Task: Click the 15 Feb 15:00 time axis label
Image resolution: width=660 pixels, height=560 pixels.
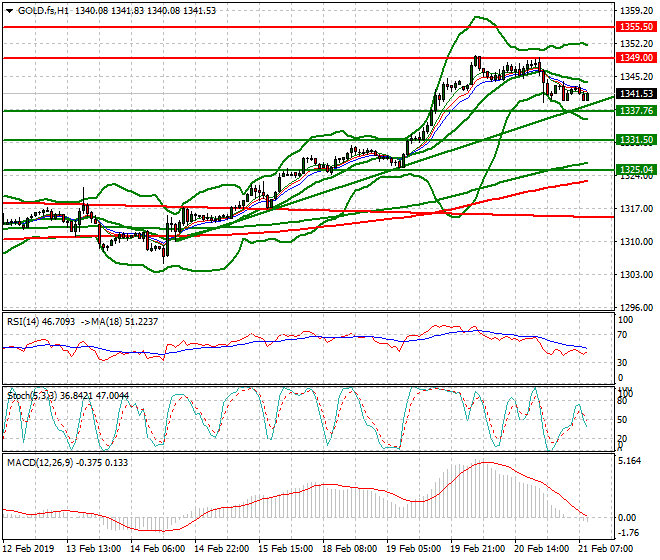Action: click(286, 549)
